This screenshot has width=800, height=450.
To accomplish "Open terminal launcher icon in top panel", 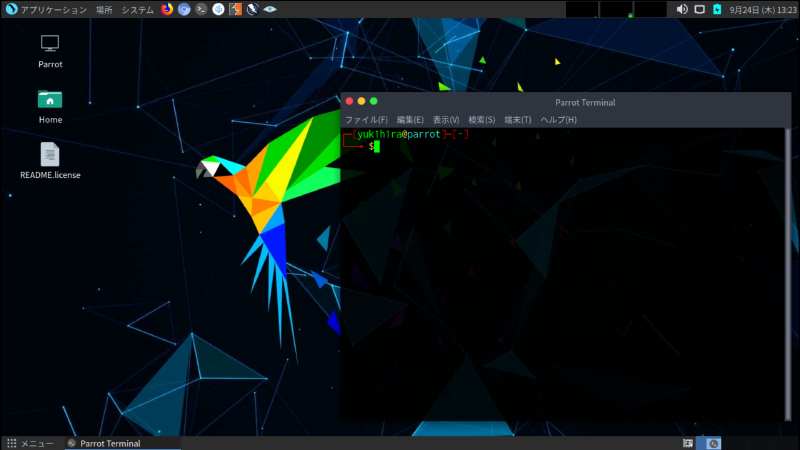I will [201, 9].
